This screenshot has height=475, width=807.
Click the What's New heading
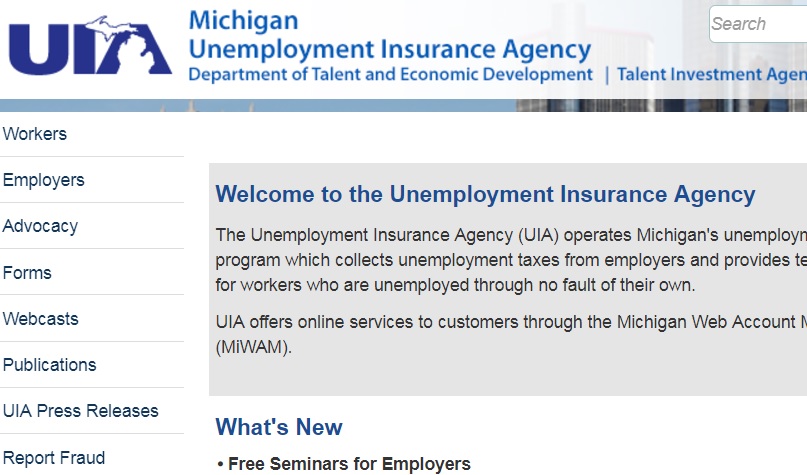pos(279,427)
